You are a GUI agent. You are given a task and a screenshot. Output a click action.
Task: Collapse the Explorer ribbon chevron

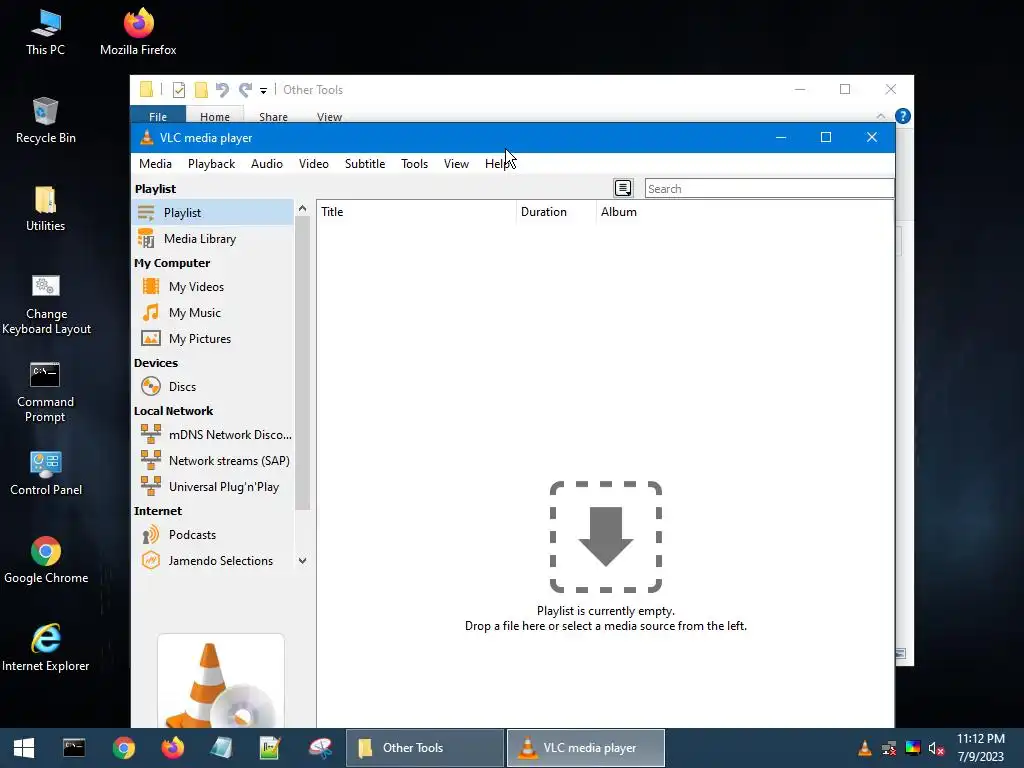881,116
